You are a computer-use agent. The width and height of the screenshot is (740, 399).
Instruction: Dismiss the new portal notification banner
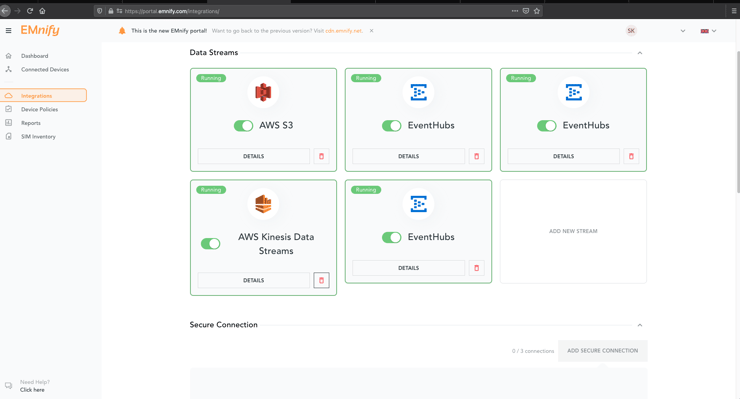tap(371, 31)
